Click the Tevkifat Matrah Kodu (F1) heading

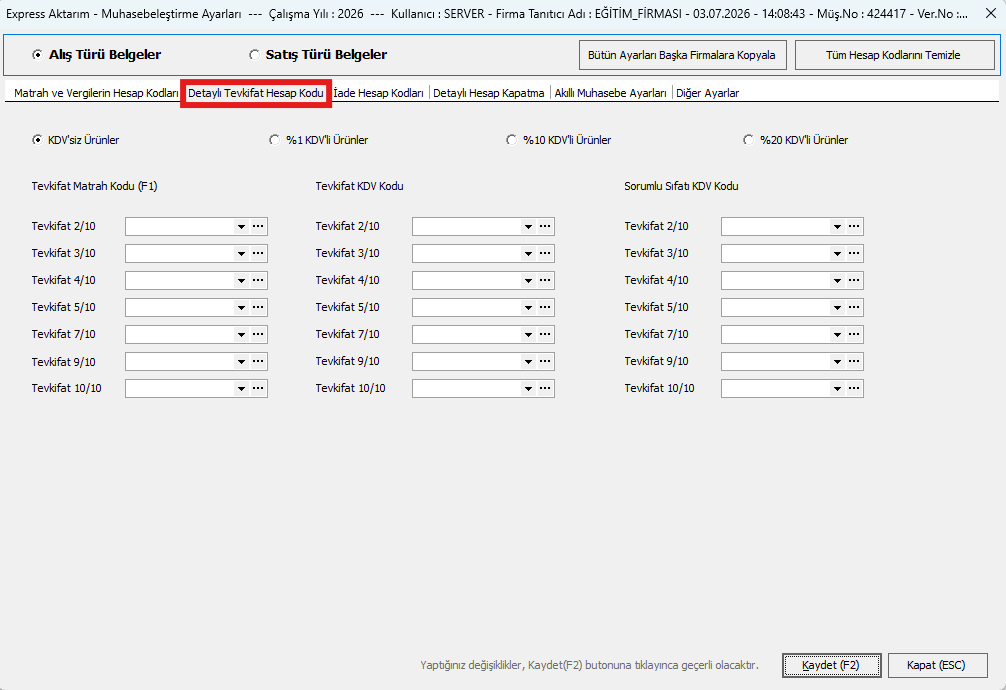(x=94, y=186)
